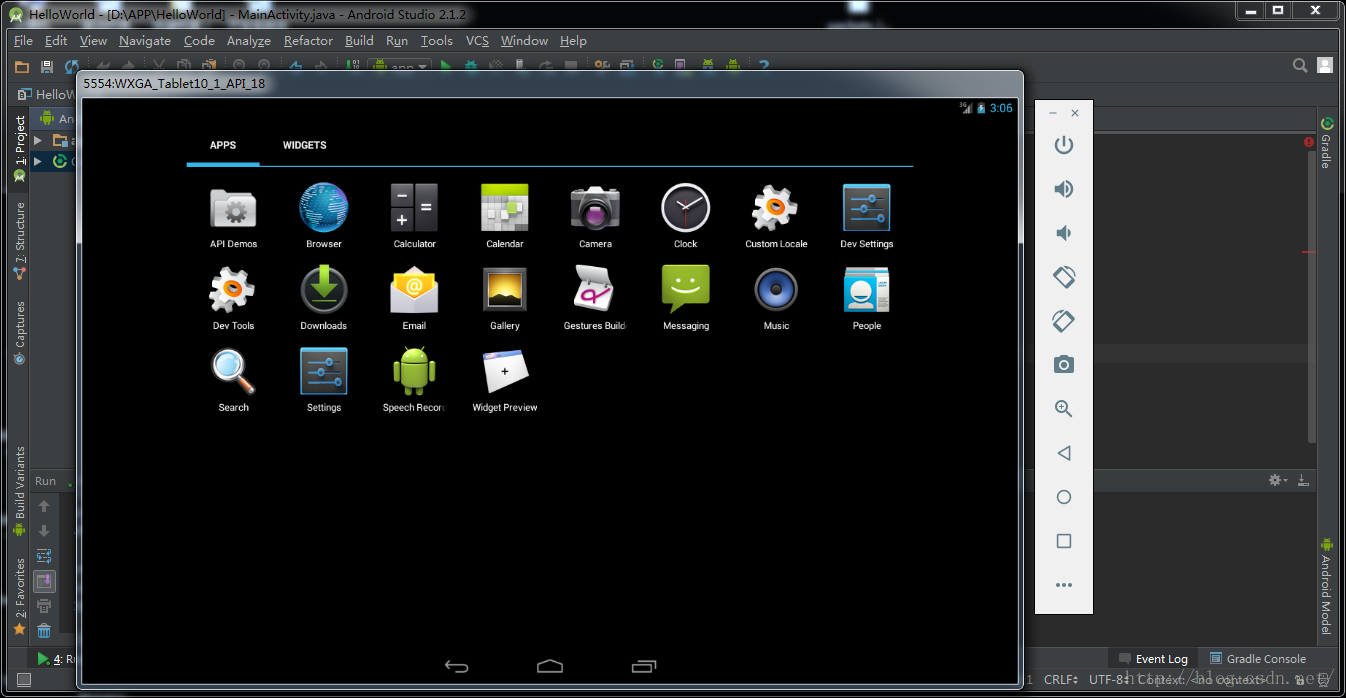Screen dimensions: 1346x698
Task: Switch to the WIDGETS tab
Action: [x=304, y=145]
